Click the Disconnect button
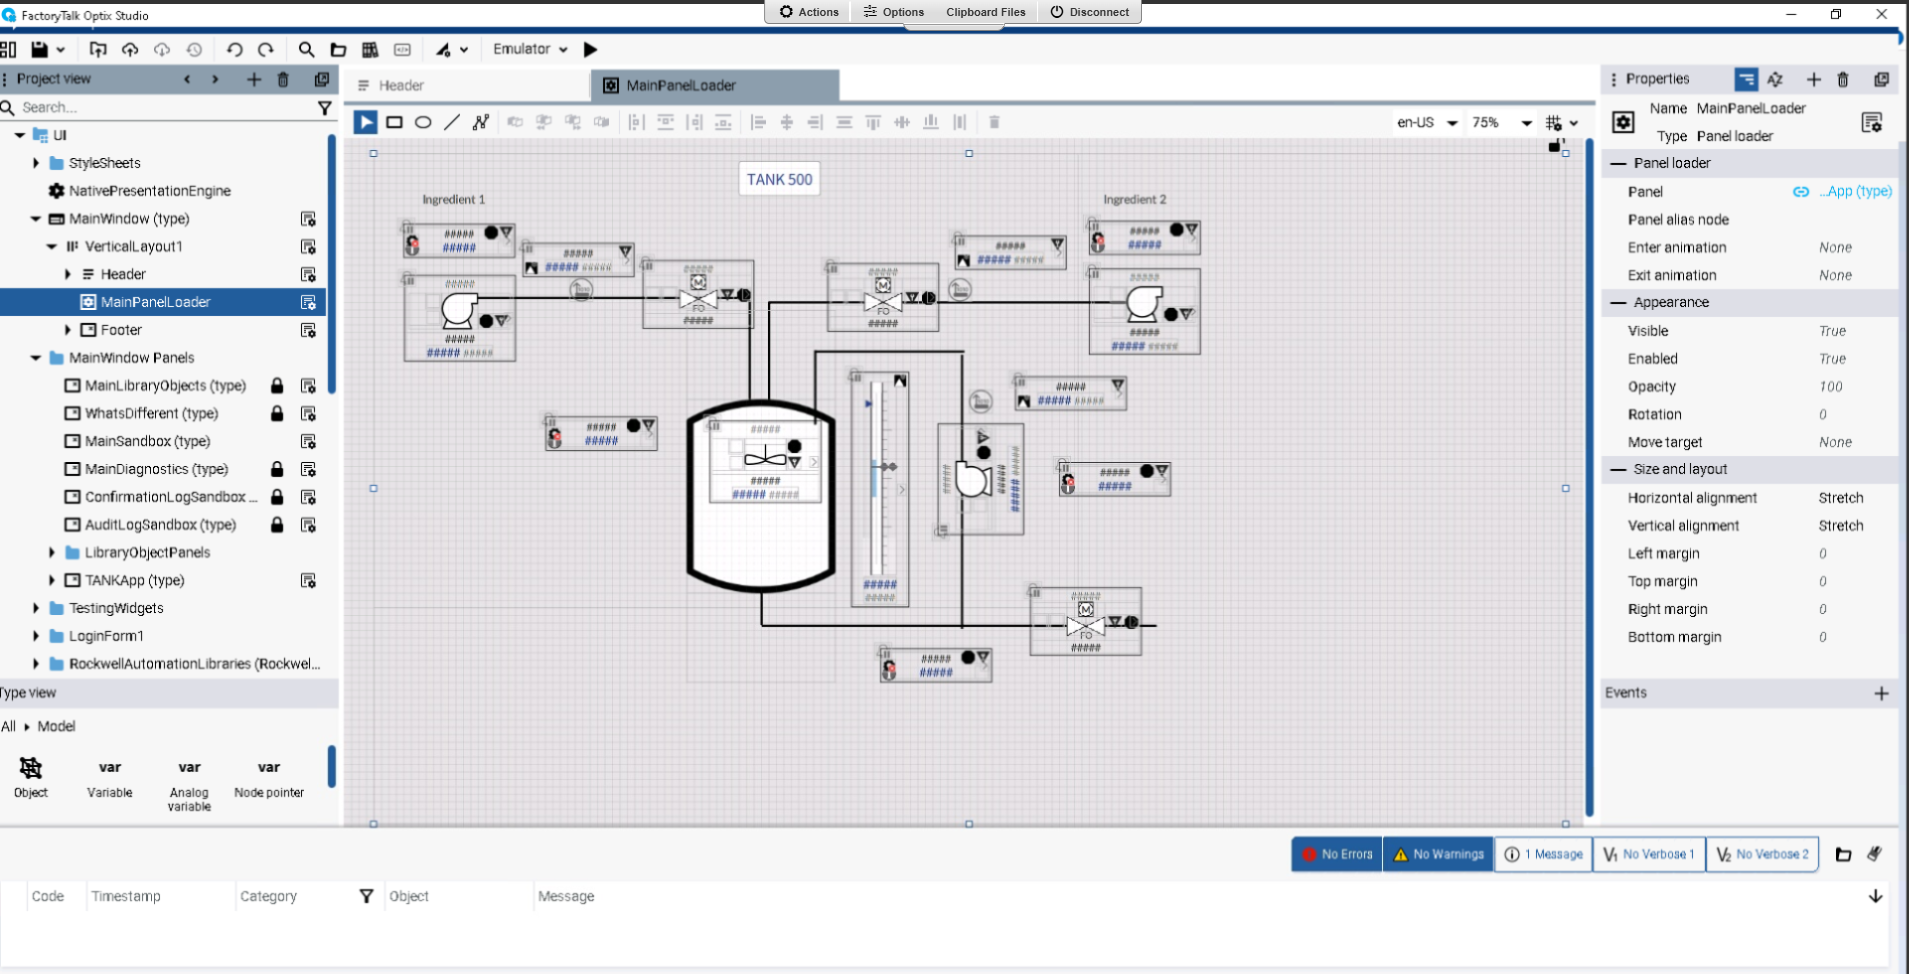The image size is (1909, 974). coord(1089,12)
